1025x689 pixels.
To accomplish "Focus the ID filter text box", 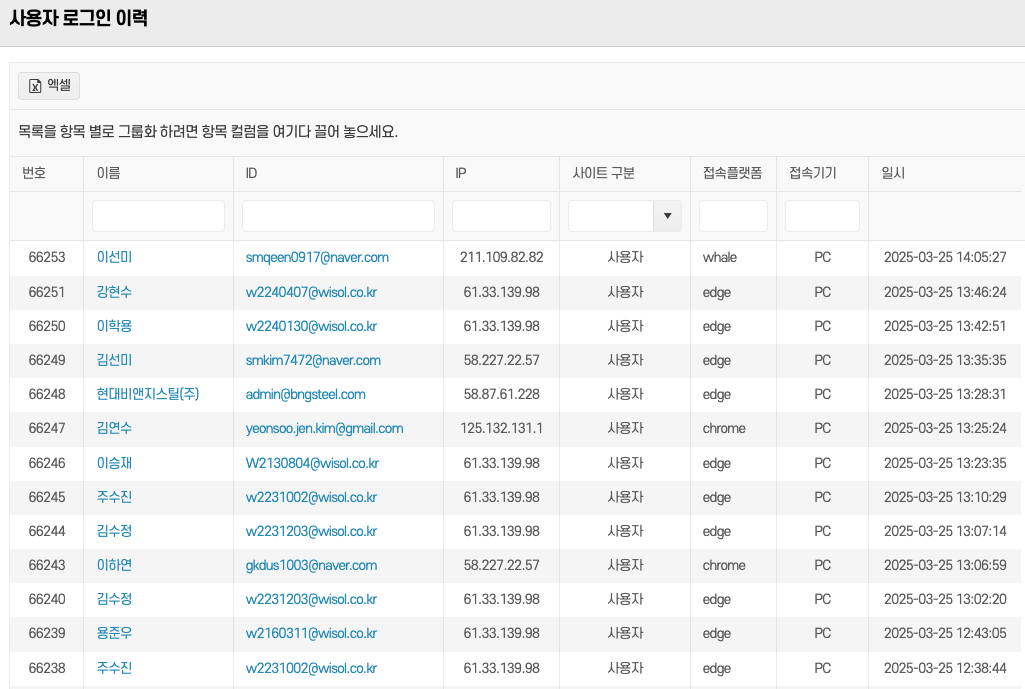I will point(338,216).
